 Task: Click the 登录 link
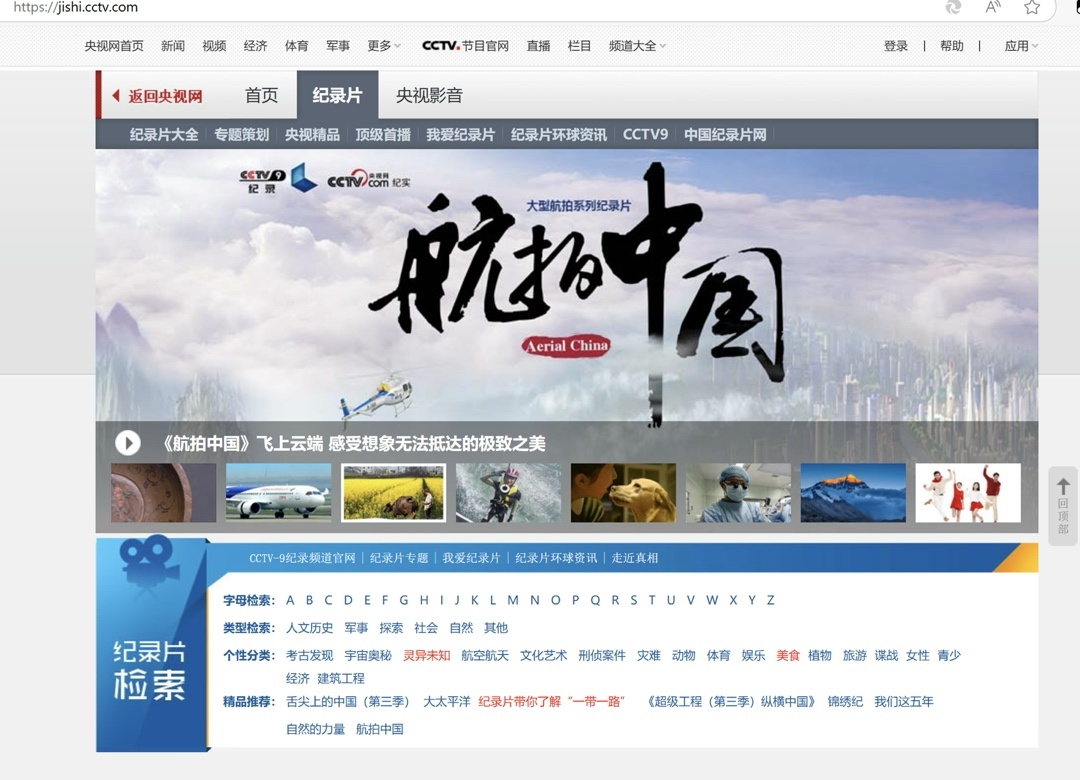point(895,45)
